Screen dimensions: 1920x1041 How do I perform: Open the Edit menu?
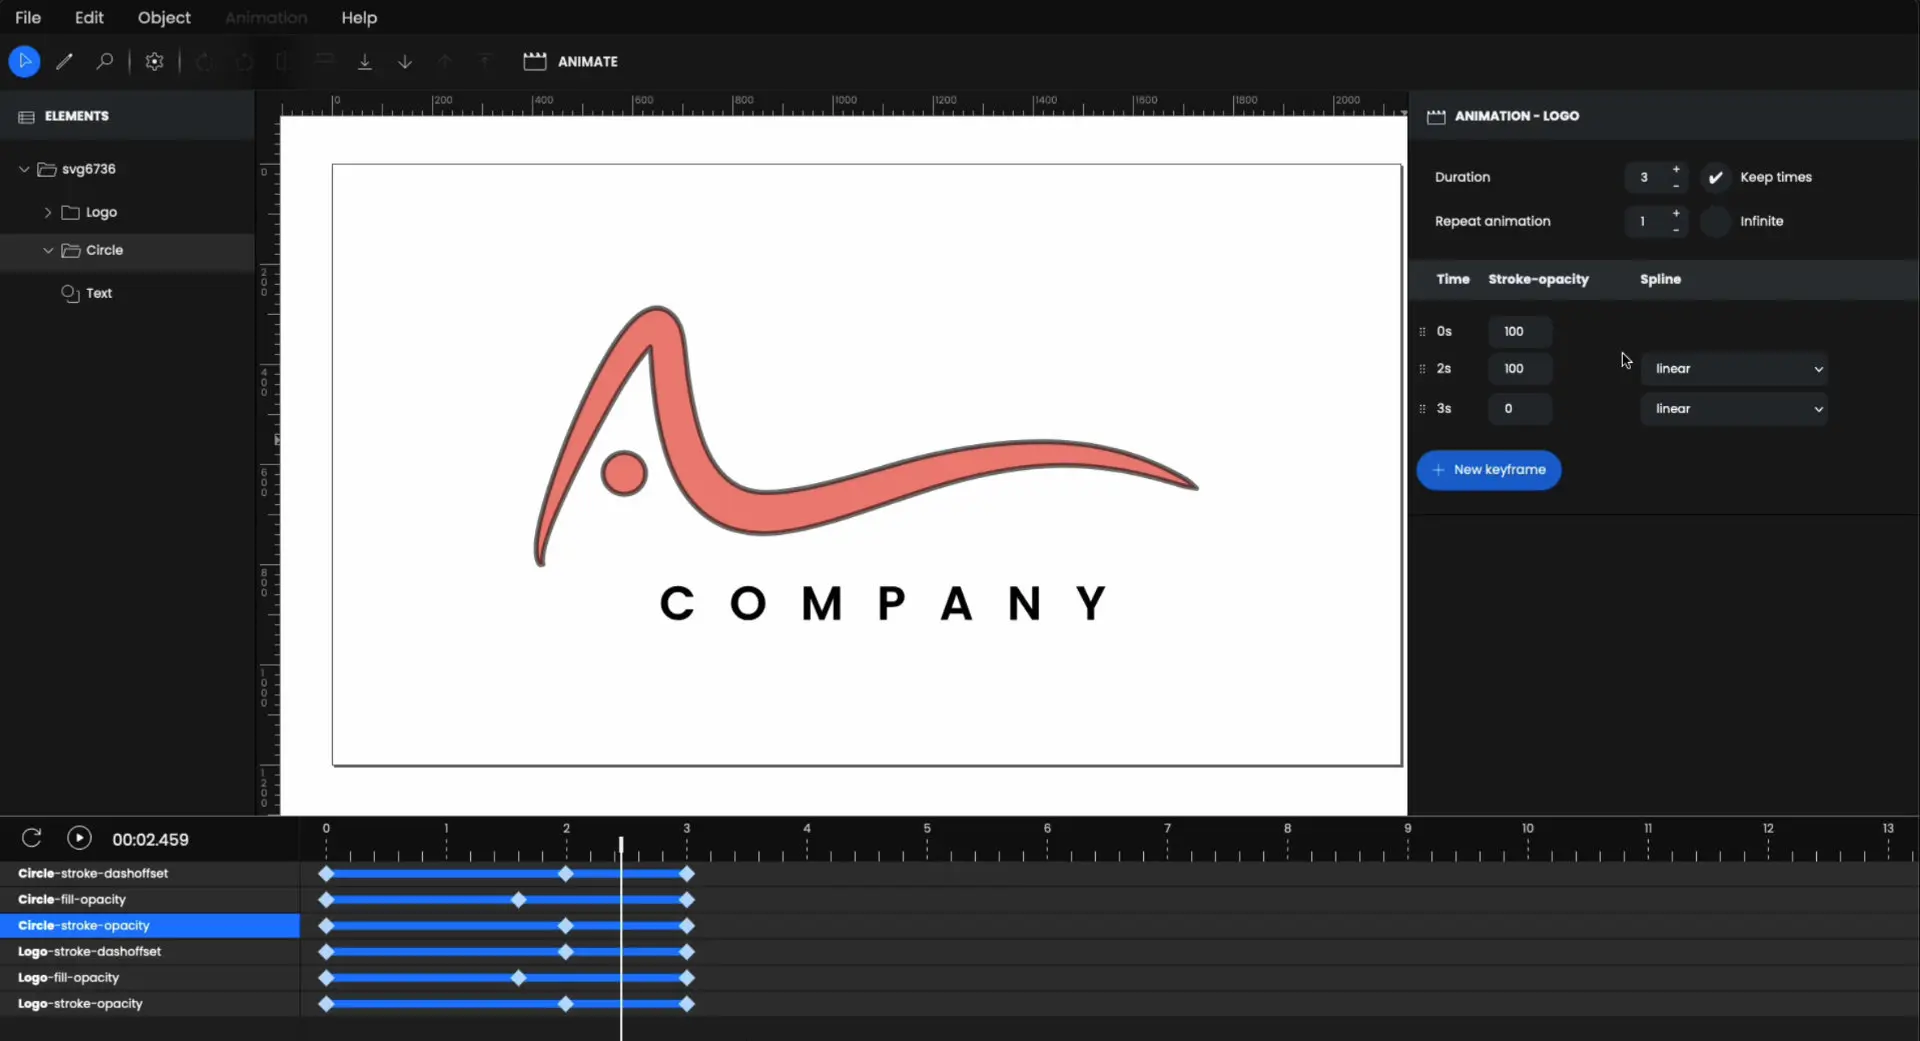89,18
